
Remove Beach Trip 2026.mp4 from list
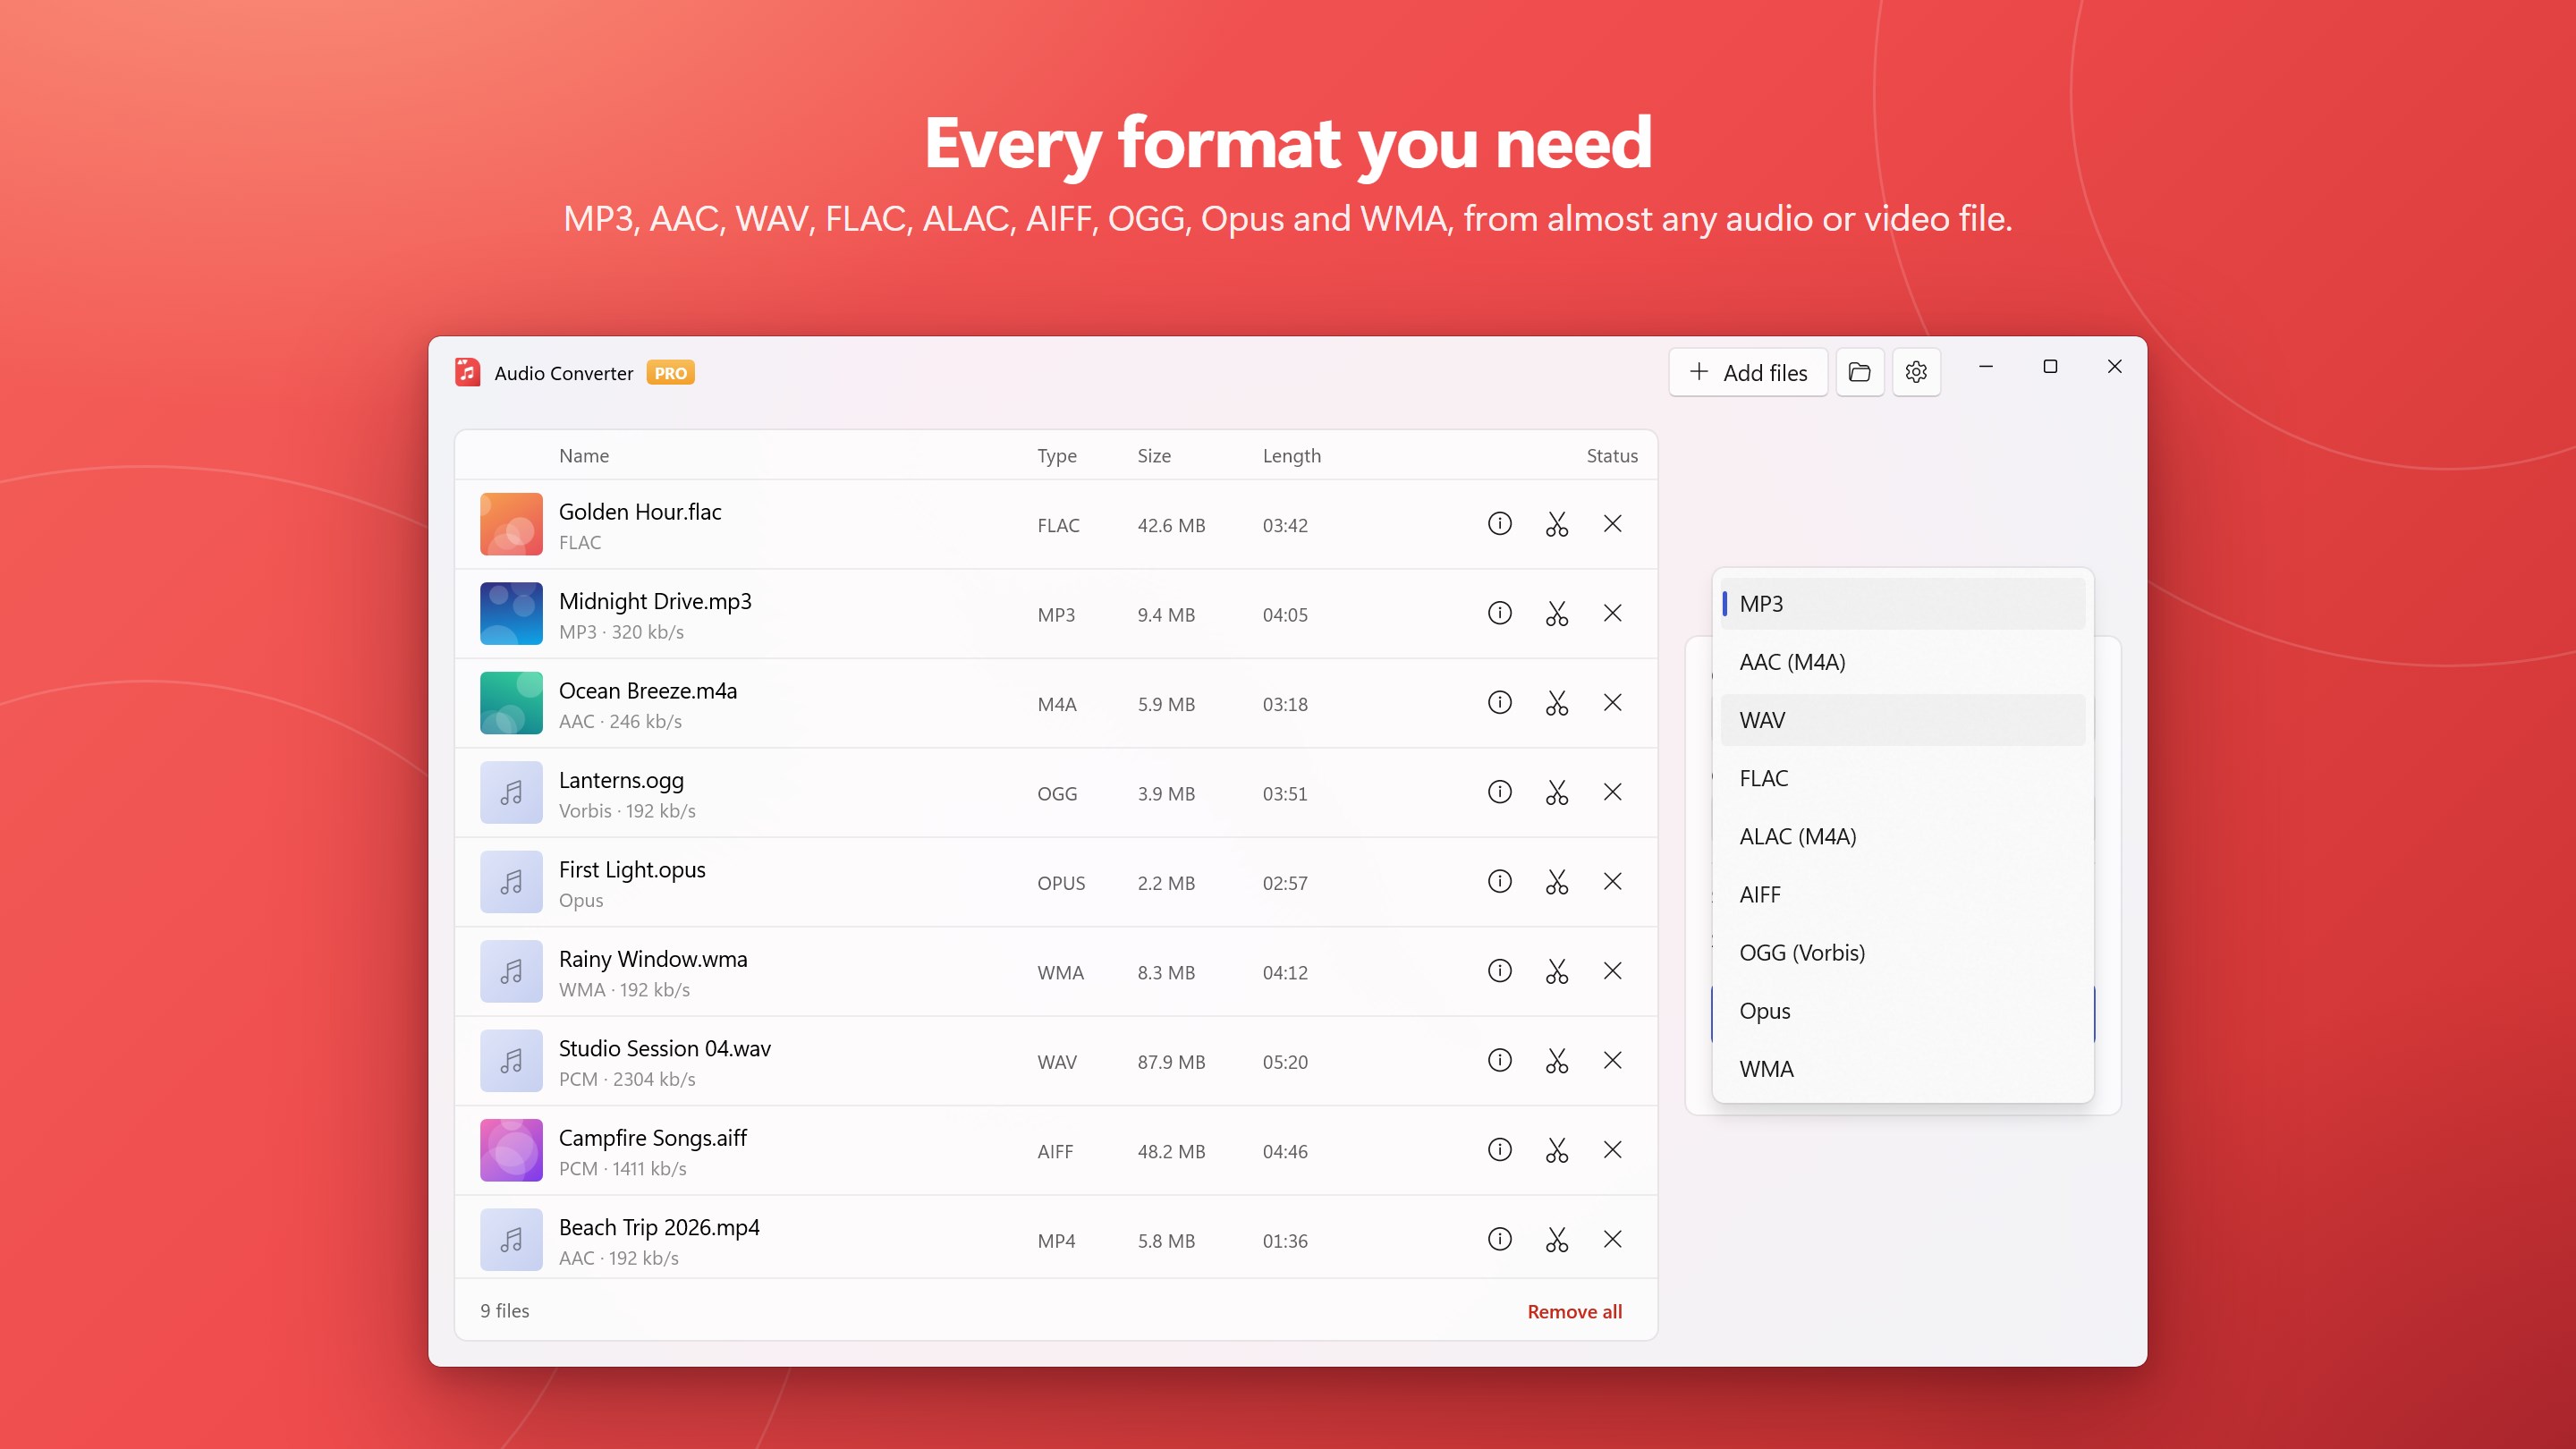point(1612,1240)
